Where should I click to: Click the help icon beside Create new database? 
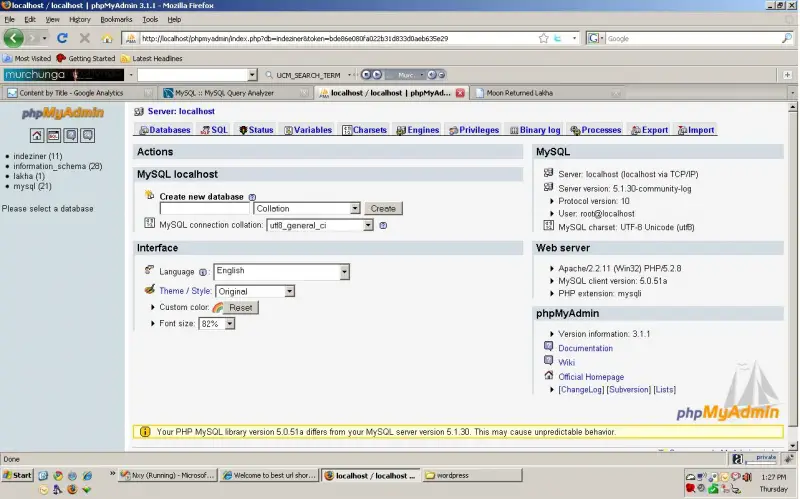(x=252, y=197)
